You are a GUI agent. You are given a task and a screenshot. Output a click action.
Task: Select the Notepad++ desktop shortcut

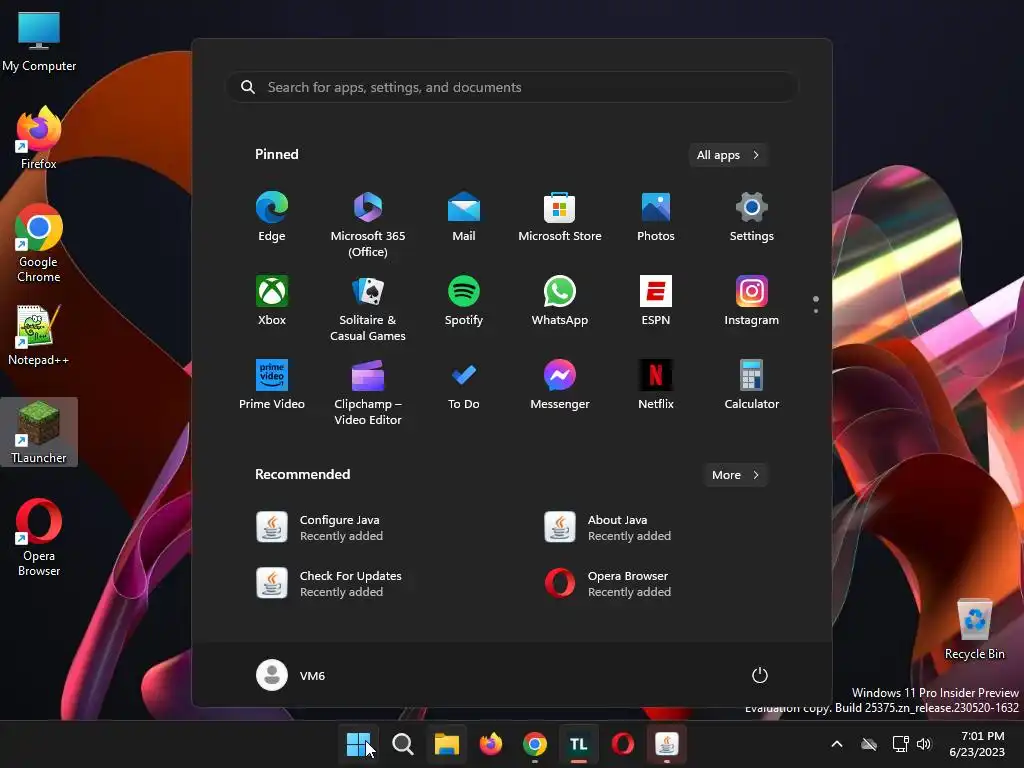pyautogui.click(x=39, y=336)
